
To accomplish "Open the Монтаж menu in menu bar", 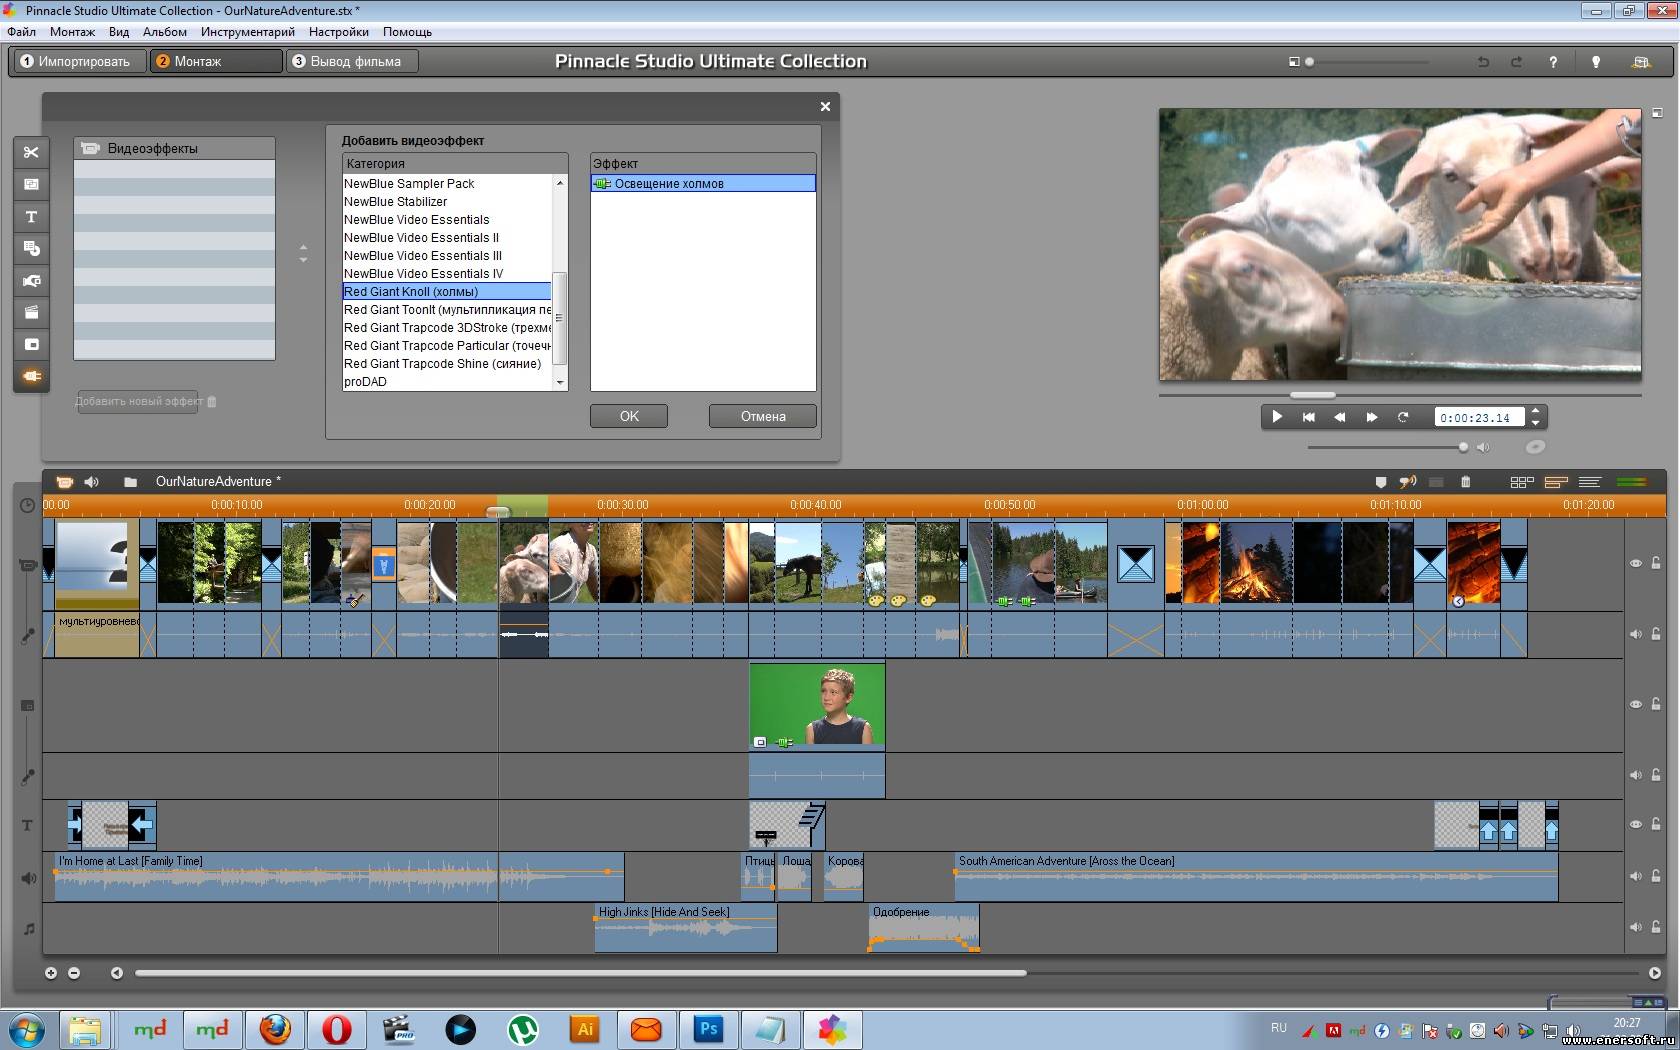I will pos(72,32).
